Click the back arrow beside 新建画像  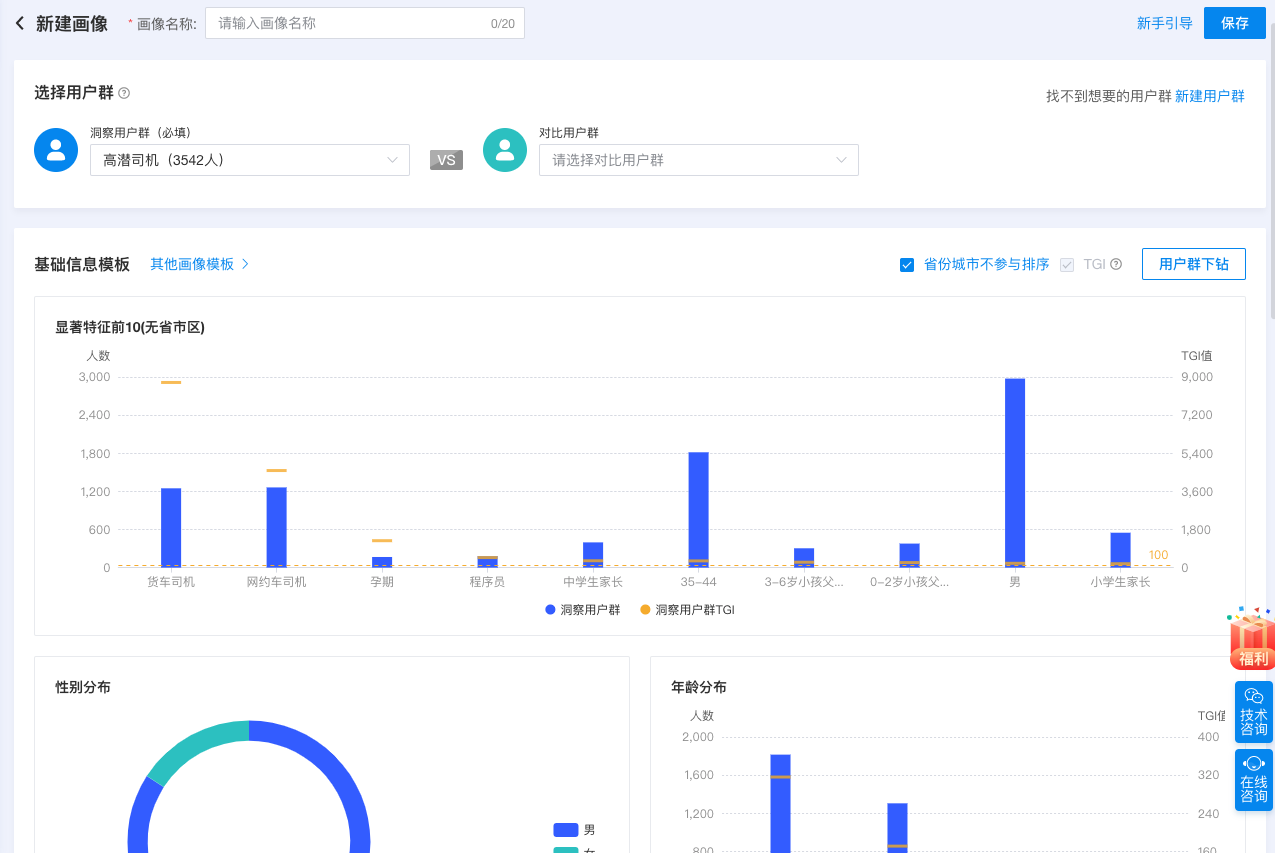(19, 23)
